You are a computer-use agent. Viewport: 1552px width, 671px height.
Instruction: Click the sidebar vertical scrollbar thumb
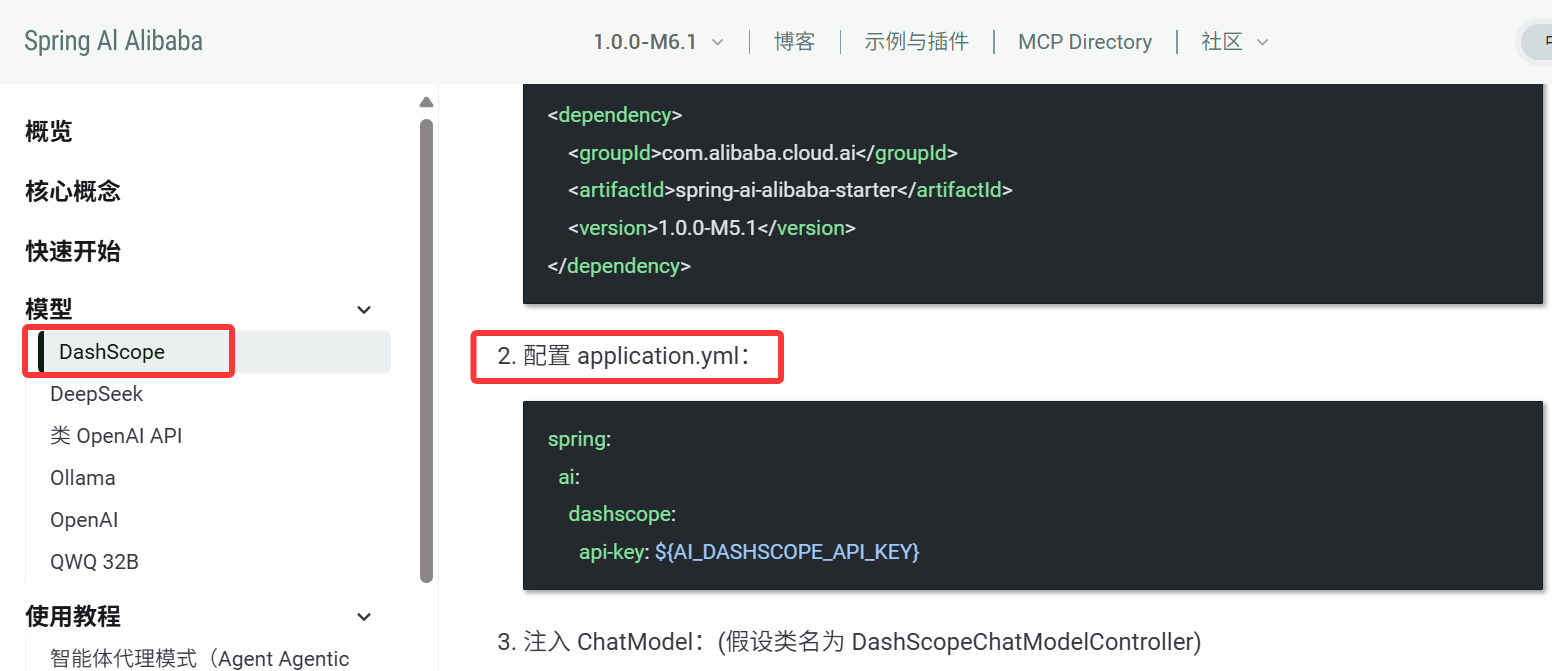(427, 350)
